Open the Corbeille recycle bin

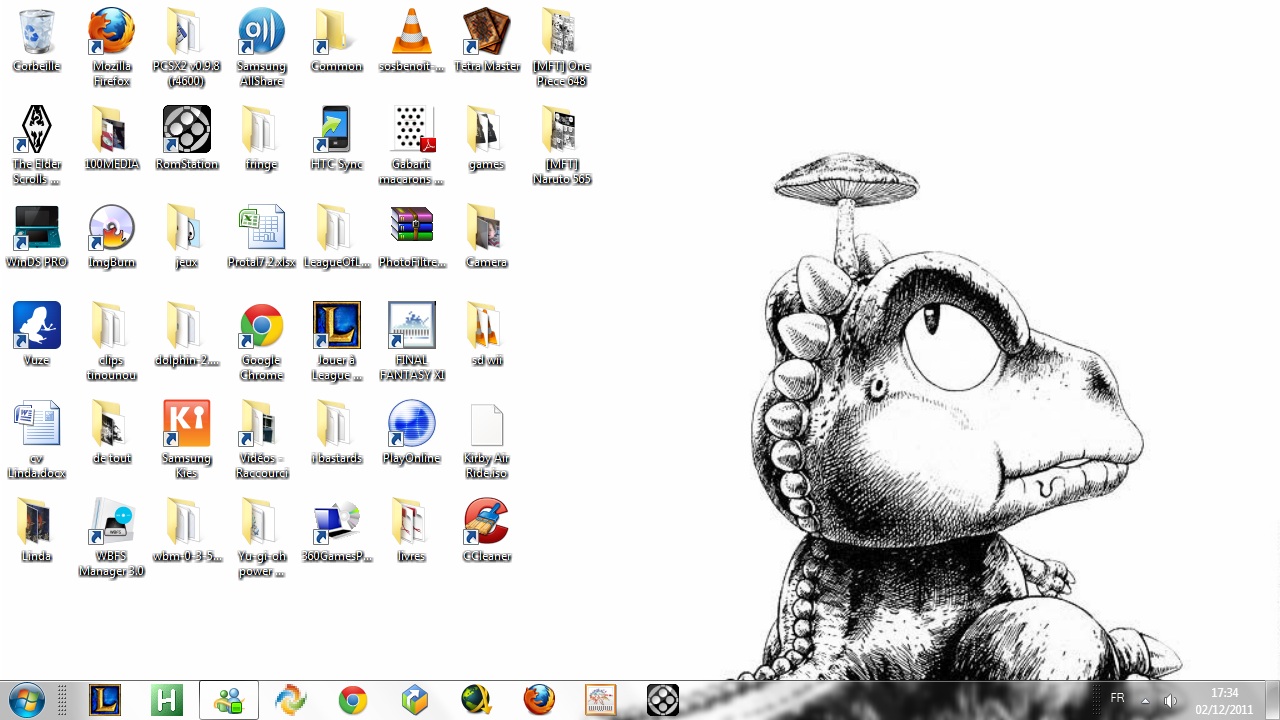pyautogui.click(x=37, y=40)
